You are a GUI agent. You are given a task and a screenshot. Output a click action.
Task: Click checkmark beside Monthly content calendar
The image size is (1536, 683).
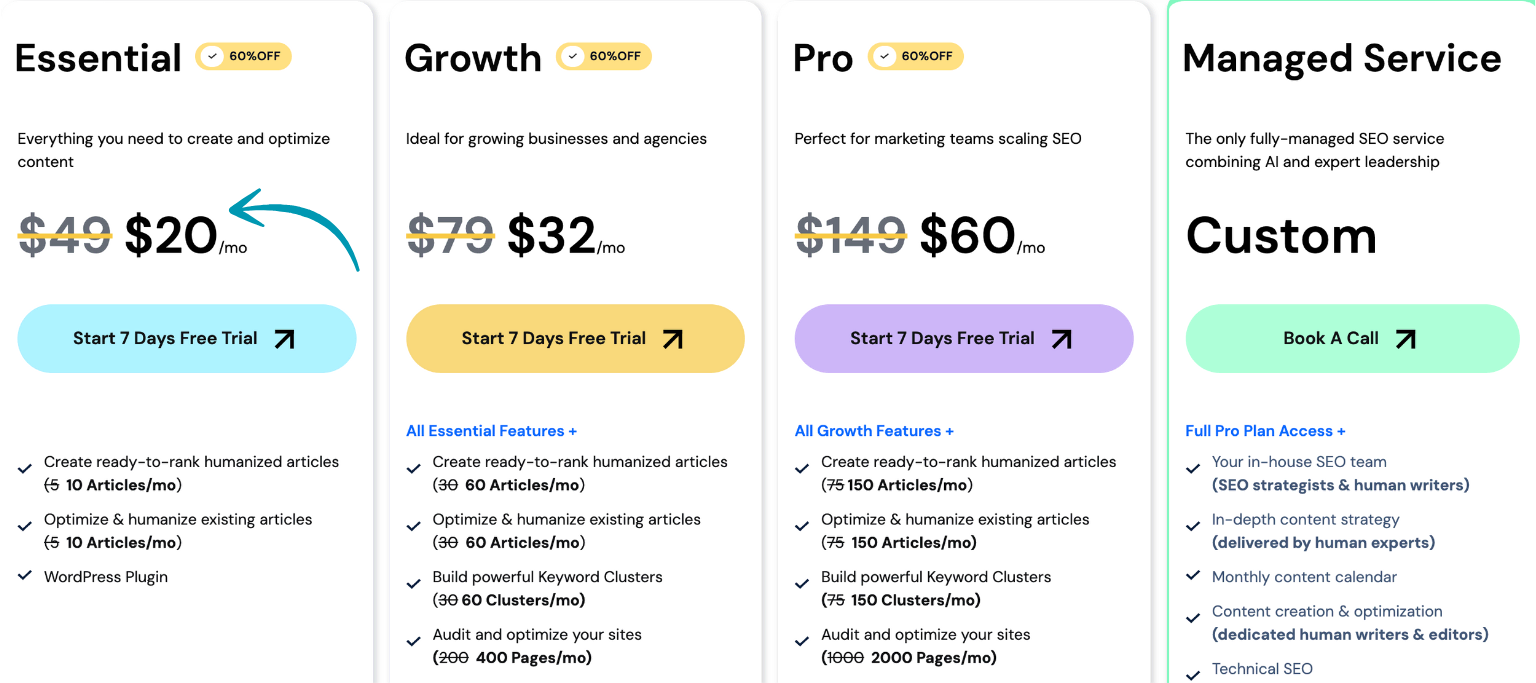[1193, 576]
